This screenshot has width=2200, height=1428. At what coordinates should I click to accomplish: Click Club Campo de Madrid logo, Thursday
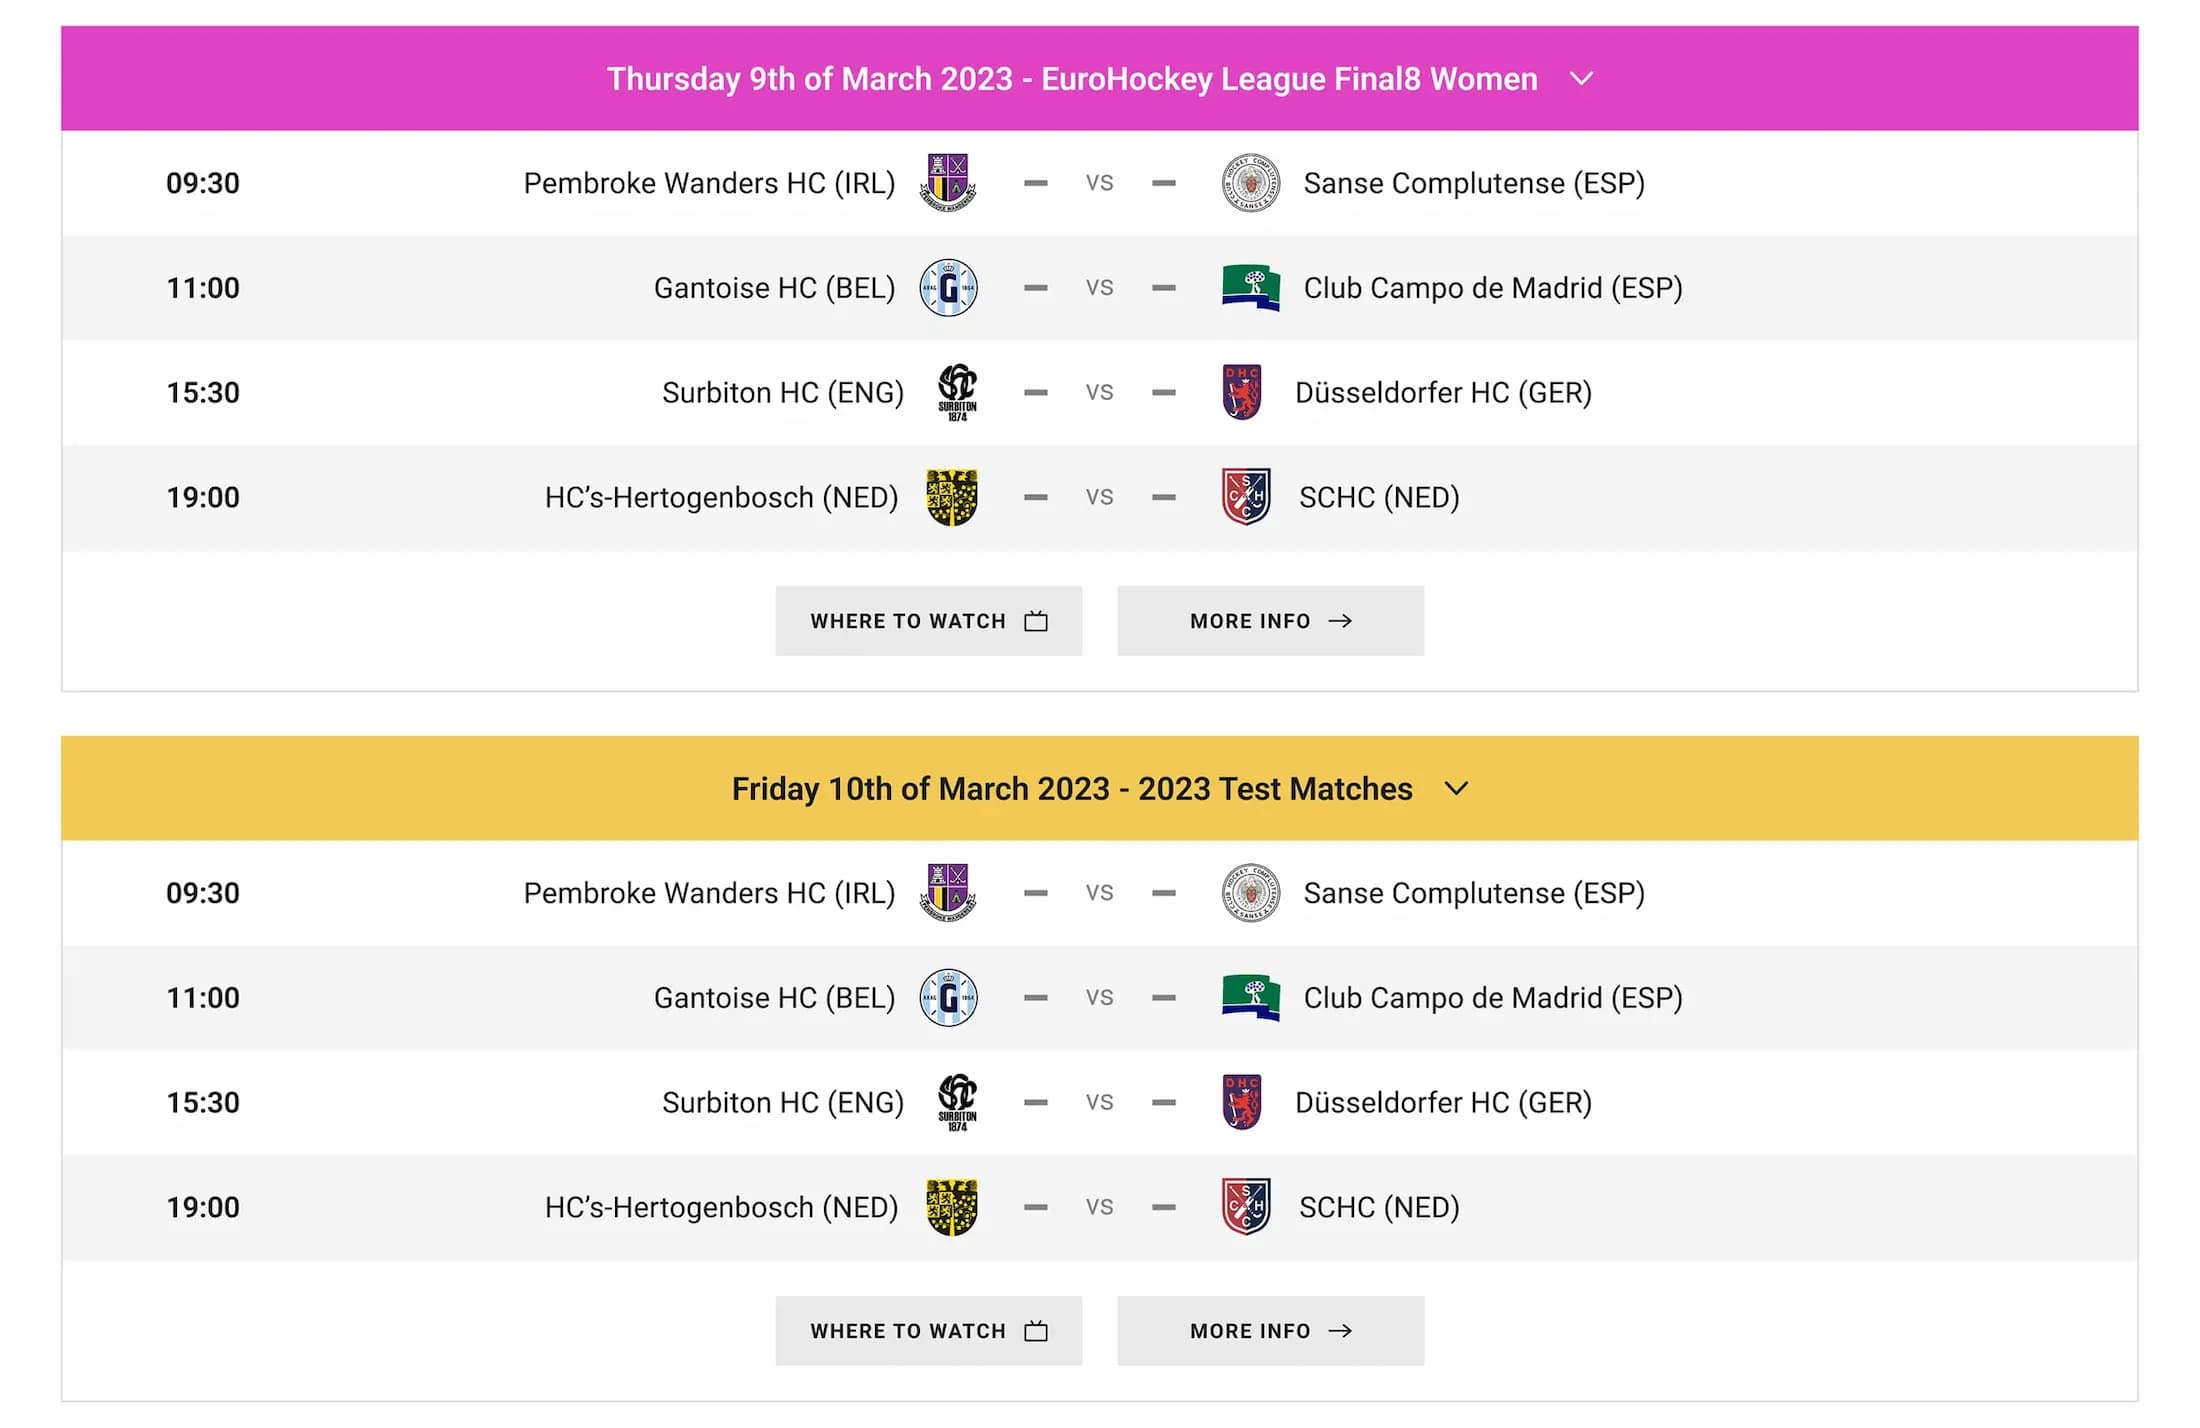[1250, 288]
